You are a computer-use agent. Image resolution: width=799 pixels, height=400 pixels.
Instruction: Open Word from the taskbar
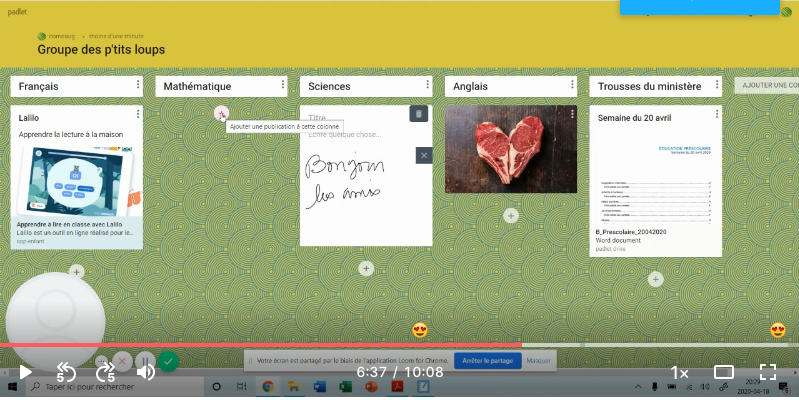pyautogui.click(x=319, y=387)
